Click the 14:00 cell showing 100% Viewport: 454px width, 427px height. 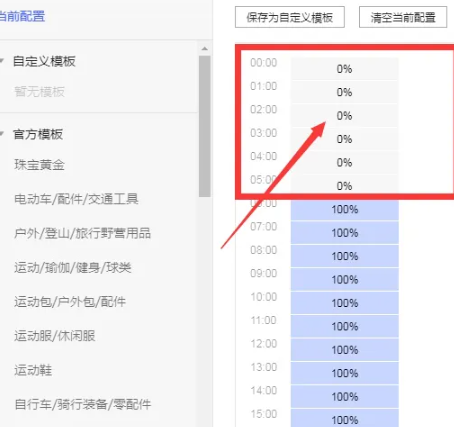click(345, 397)
